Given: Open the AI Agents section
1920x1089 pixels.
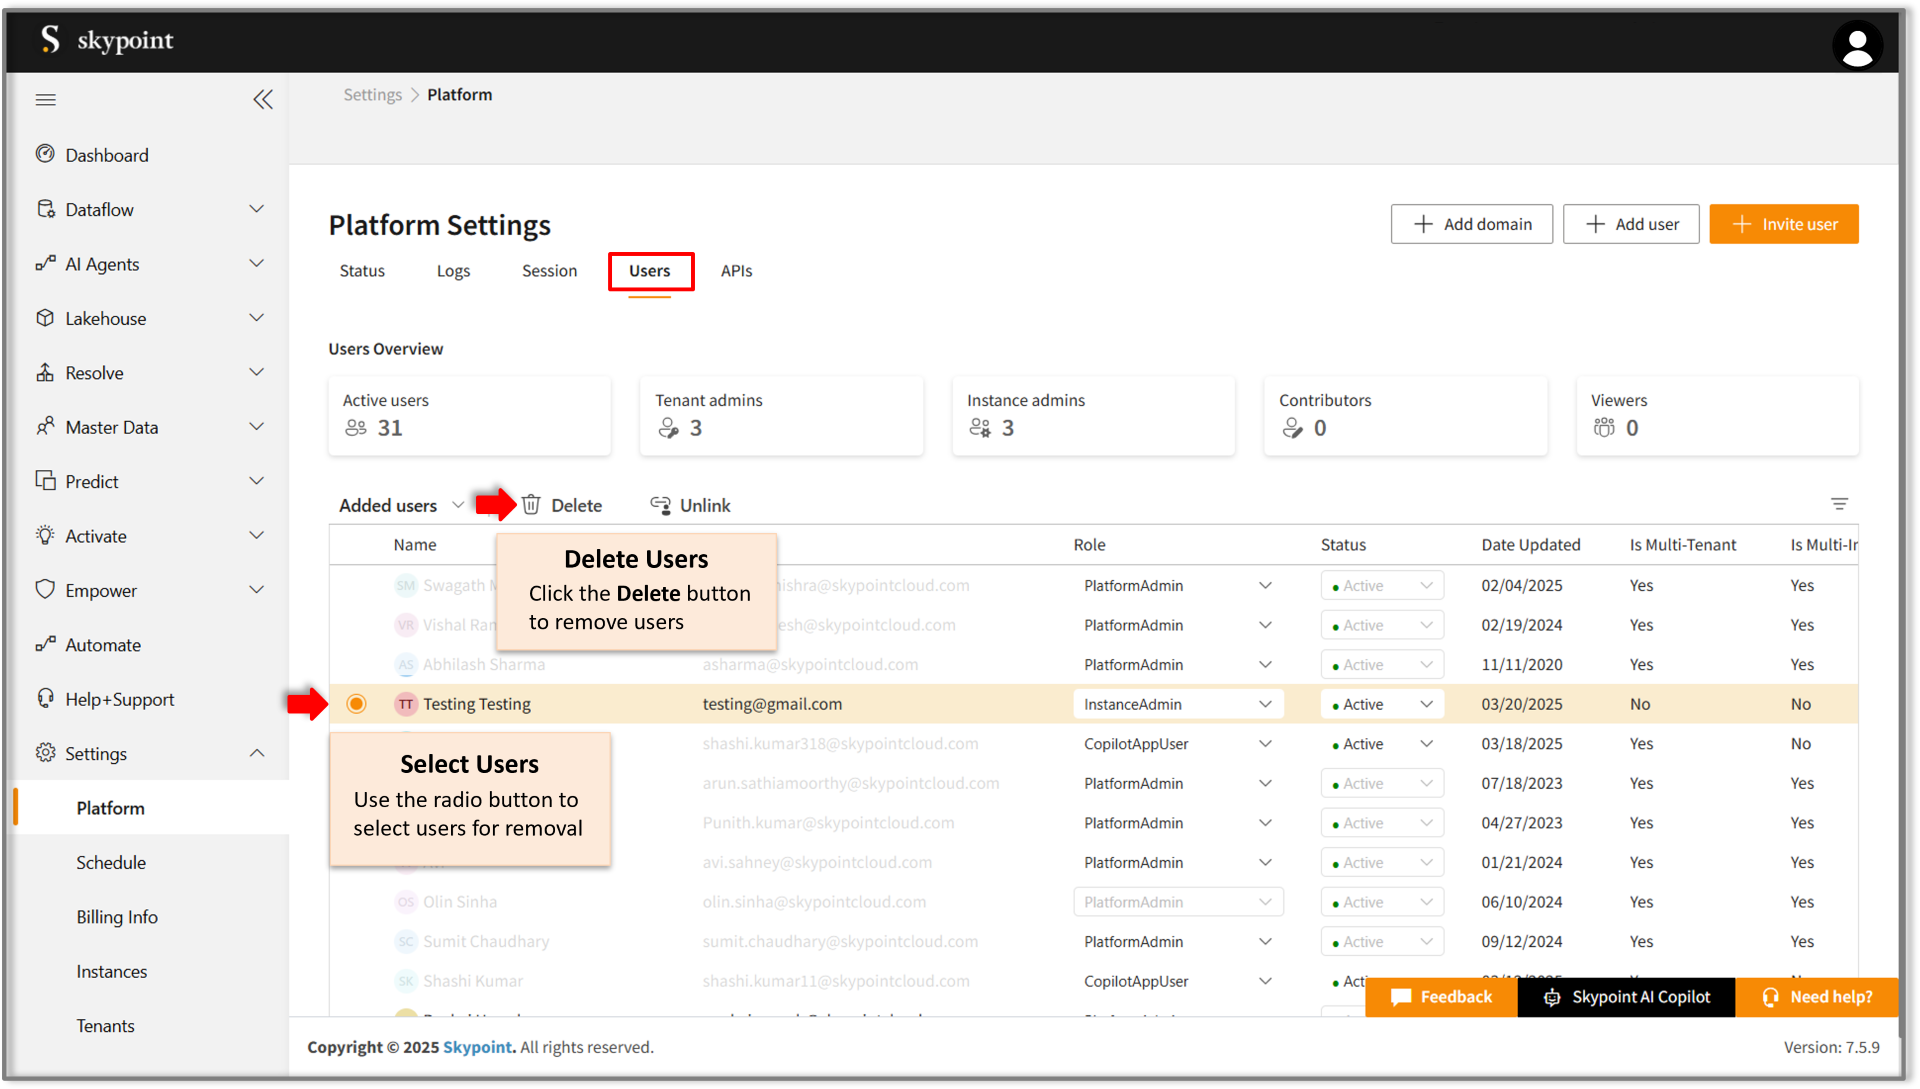Looking at the screenshot, I should (101, 263).
